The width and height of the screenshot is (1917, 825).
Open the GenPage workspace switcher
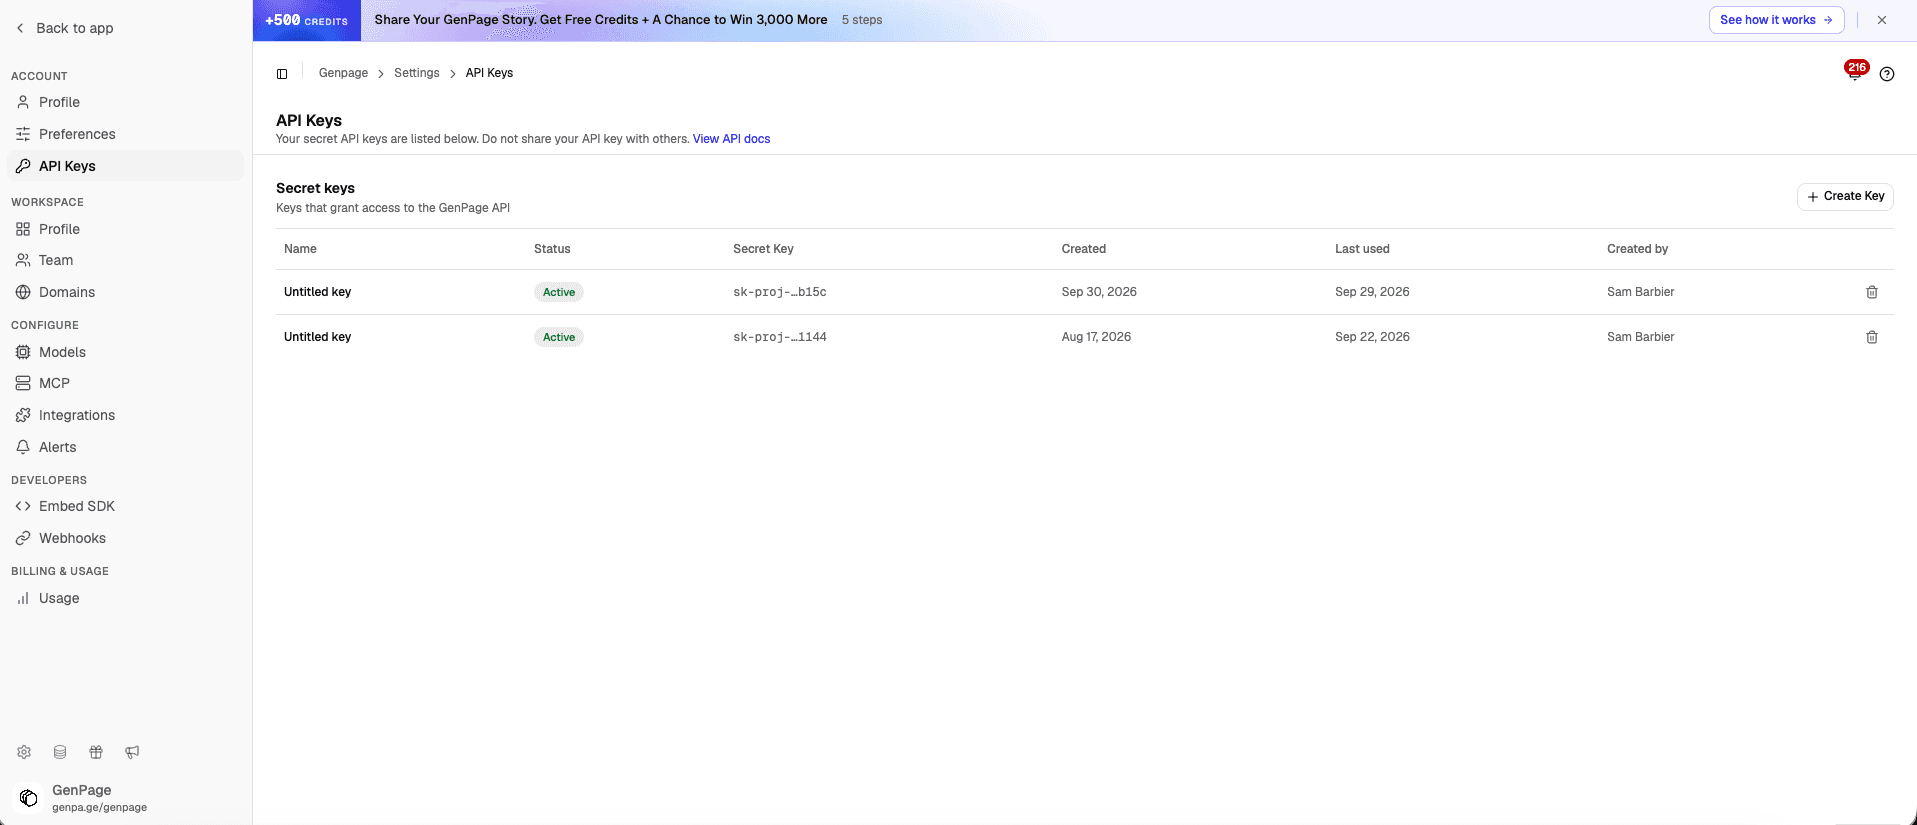(x=125, y=798)
